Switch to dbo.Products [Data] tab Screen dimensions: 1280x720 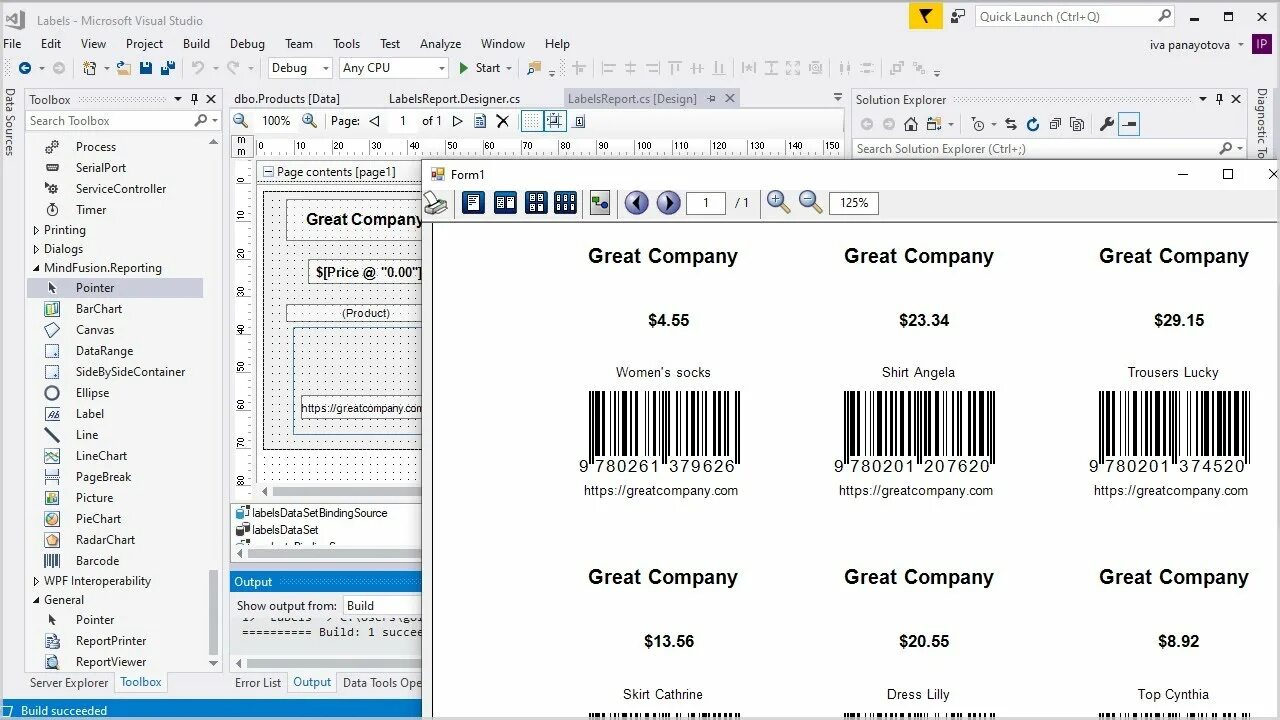click(x=287, y=99)
